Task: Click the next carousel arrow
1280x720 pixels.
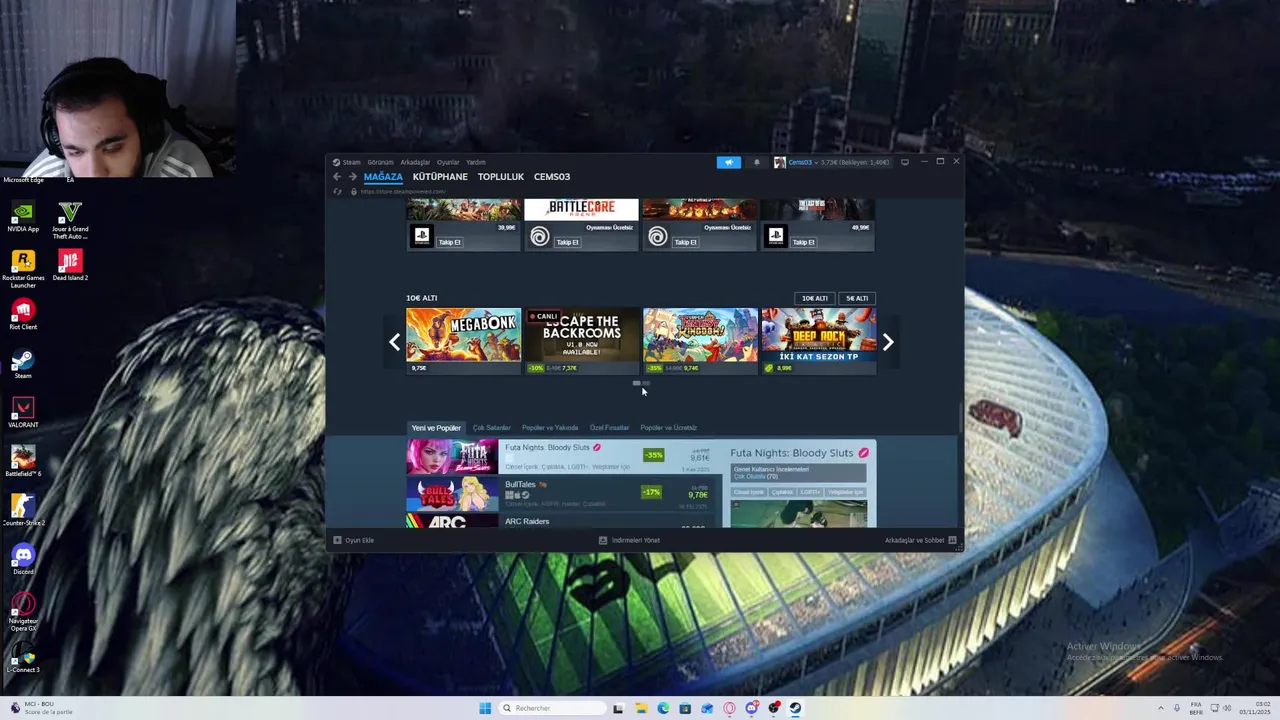Action: pos(888,342)
